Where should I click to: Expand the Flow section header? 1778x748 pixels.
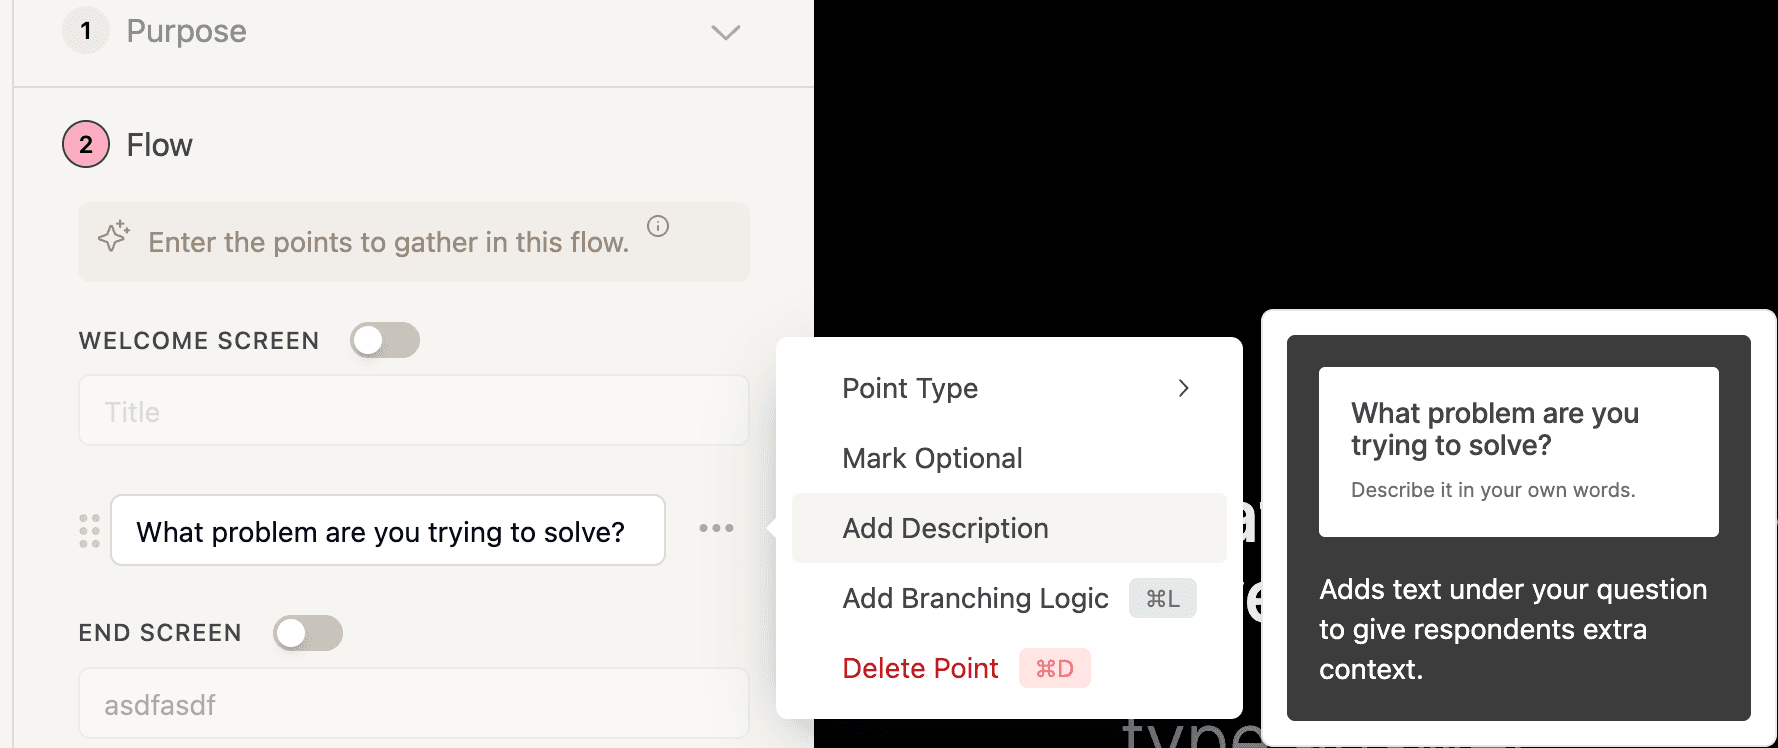pos(159,144)
